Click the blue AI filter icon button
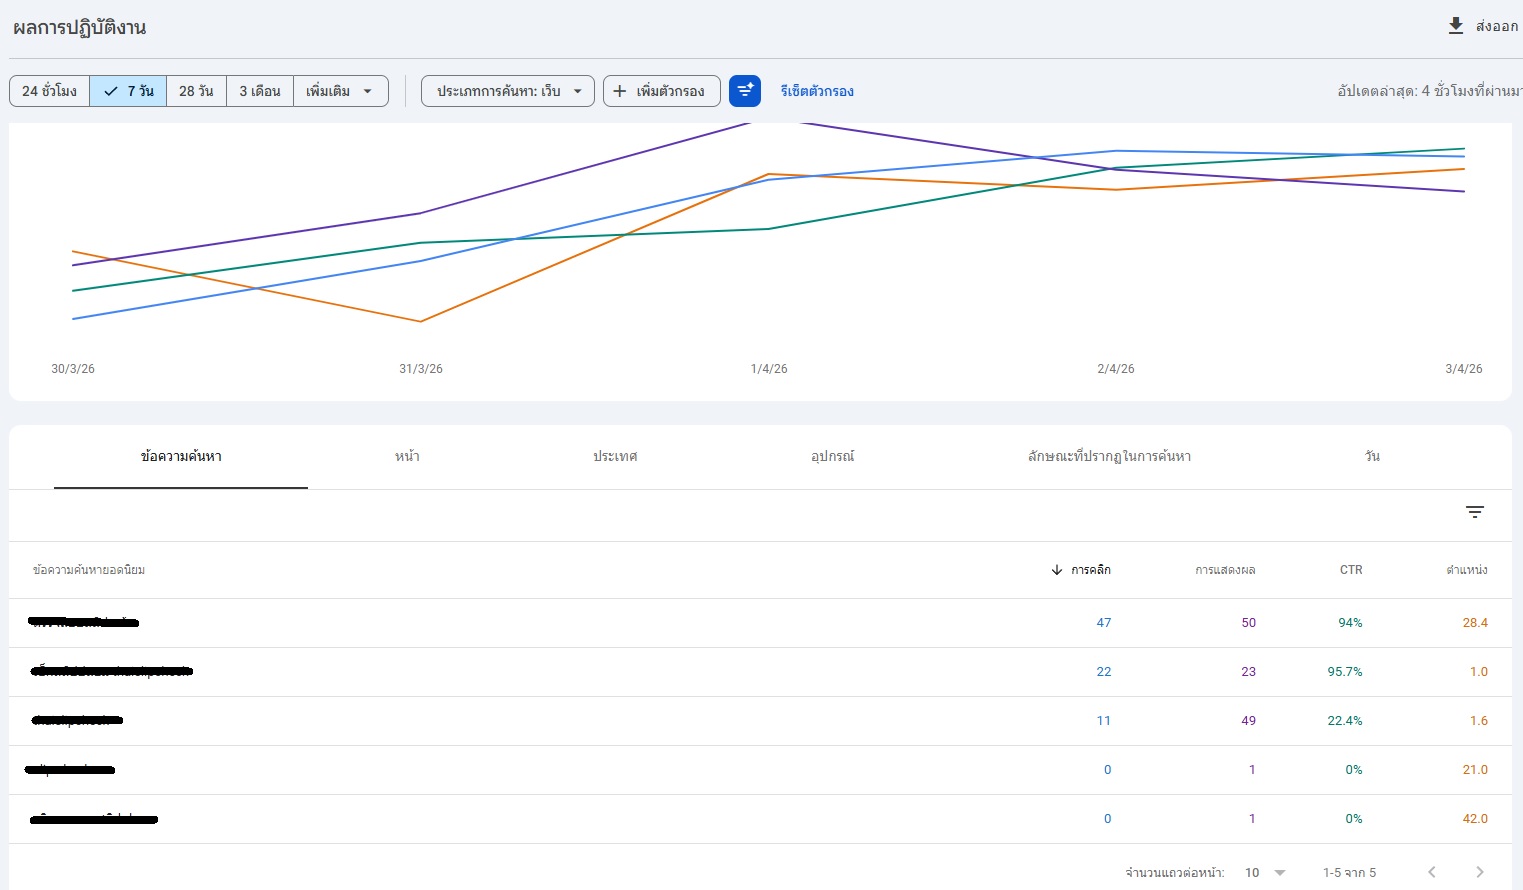 [x=745, y=91]
